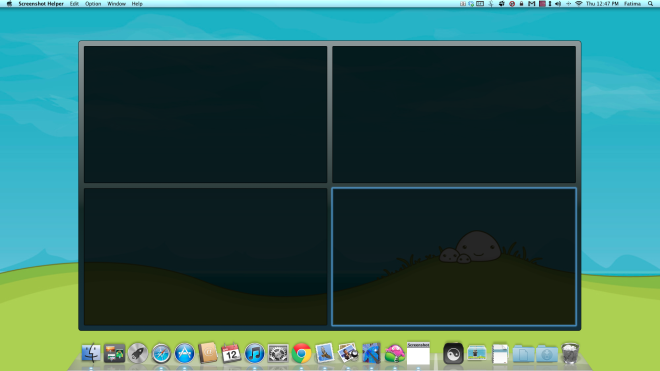Launch Safari from the dock

point(161,353)
